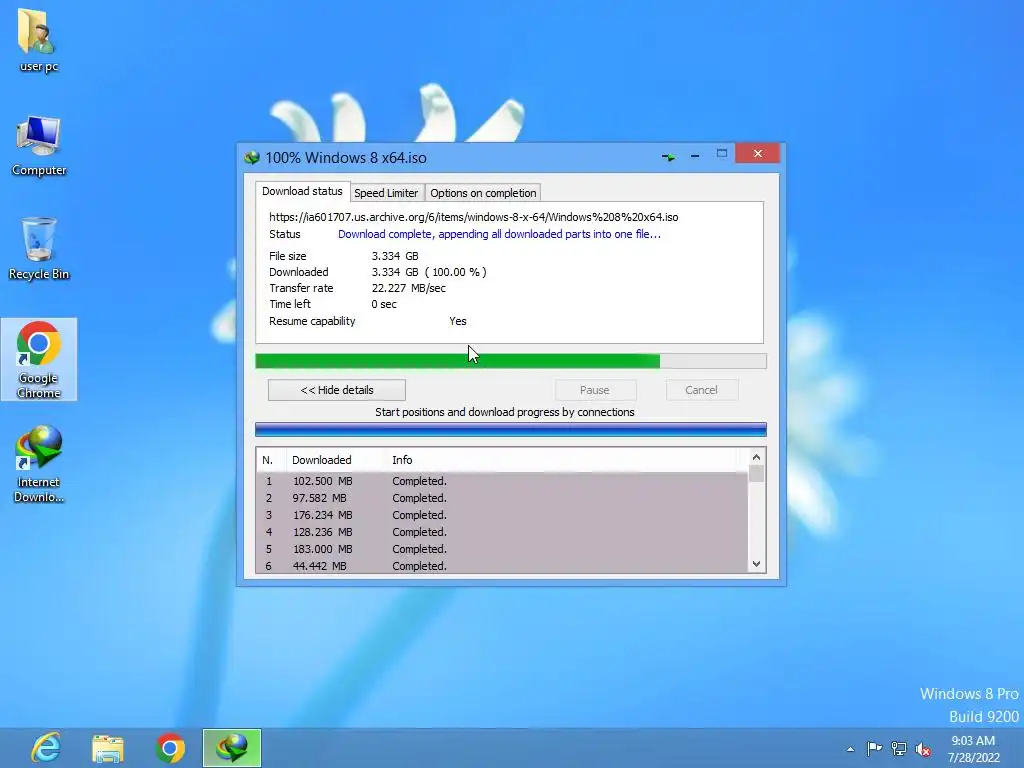Open the user pc folder icon
Screen dimensions: 1024x768
(39, 39)
